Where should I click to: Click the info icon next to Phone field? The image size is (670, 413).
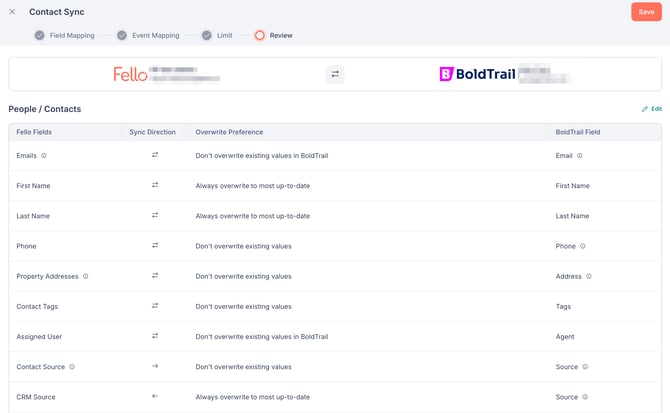click(583, 246)
